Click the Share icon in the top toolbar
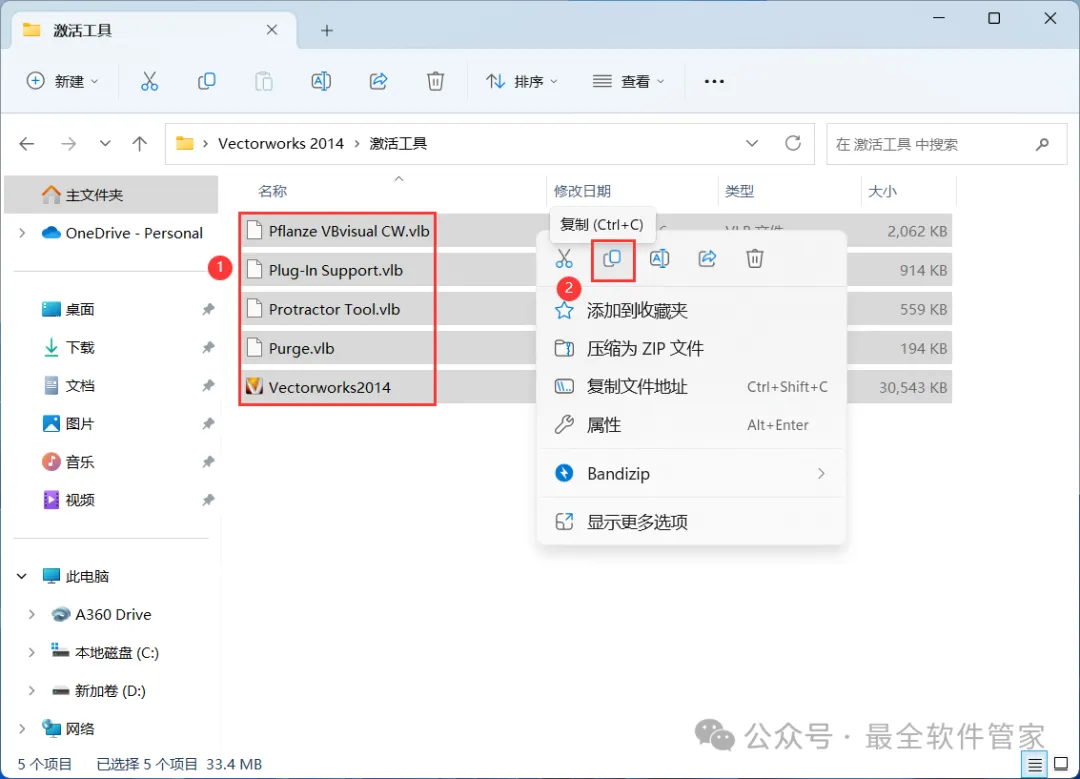1080x779 pixels. 378,81
